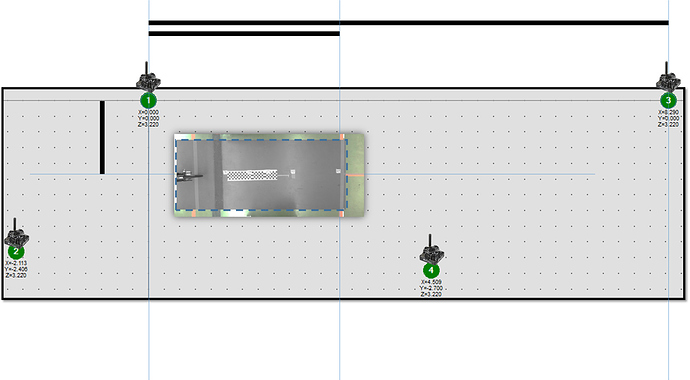Select the overhead floor image thumbnail
This screenshot has height=380, width=690.
click(269, 175)
